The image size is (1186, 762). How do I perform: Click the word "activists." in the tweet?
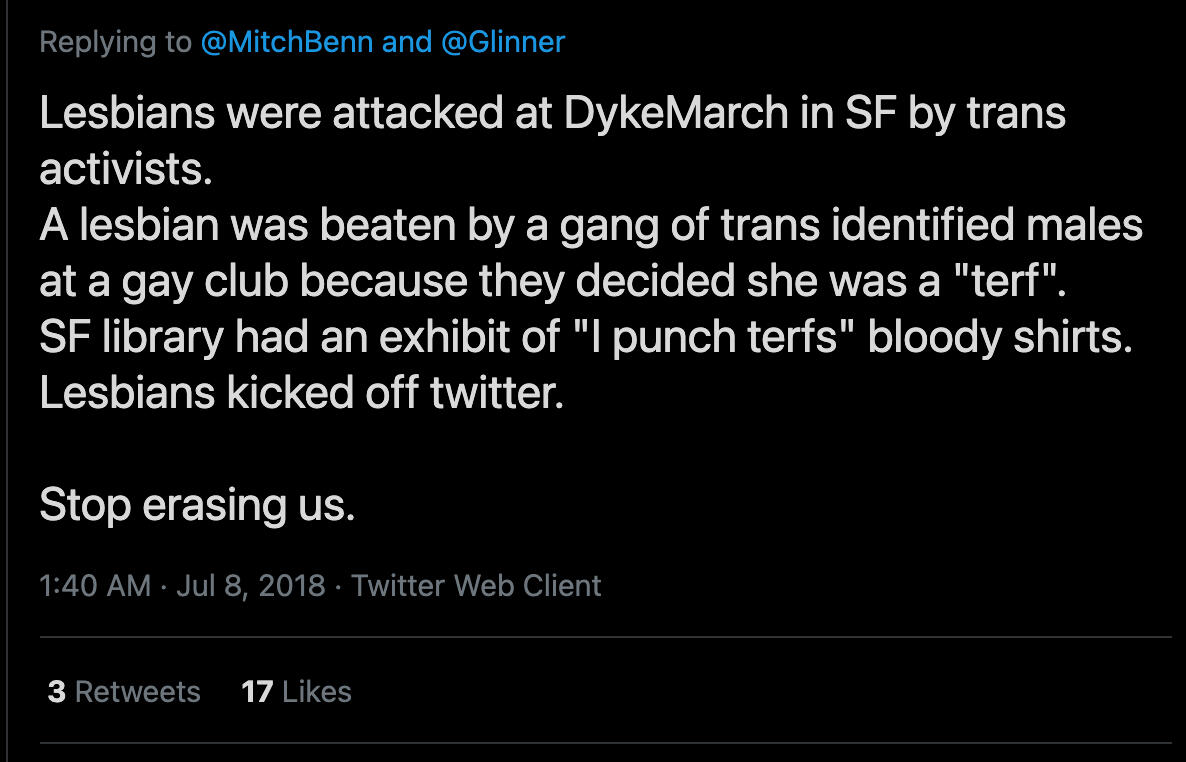(x=126, y=170)
